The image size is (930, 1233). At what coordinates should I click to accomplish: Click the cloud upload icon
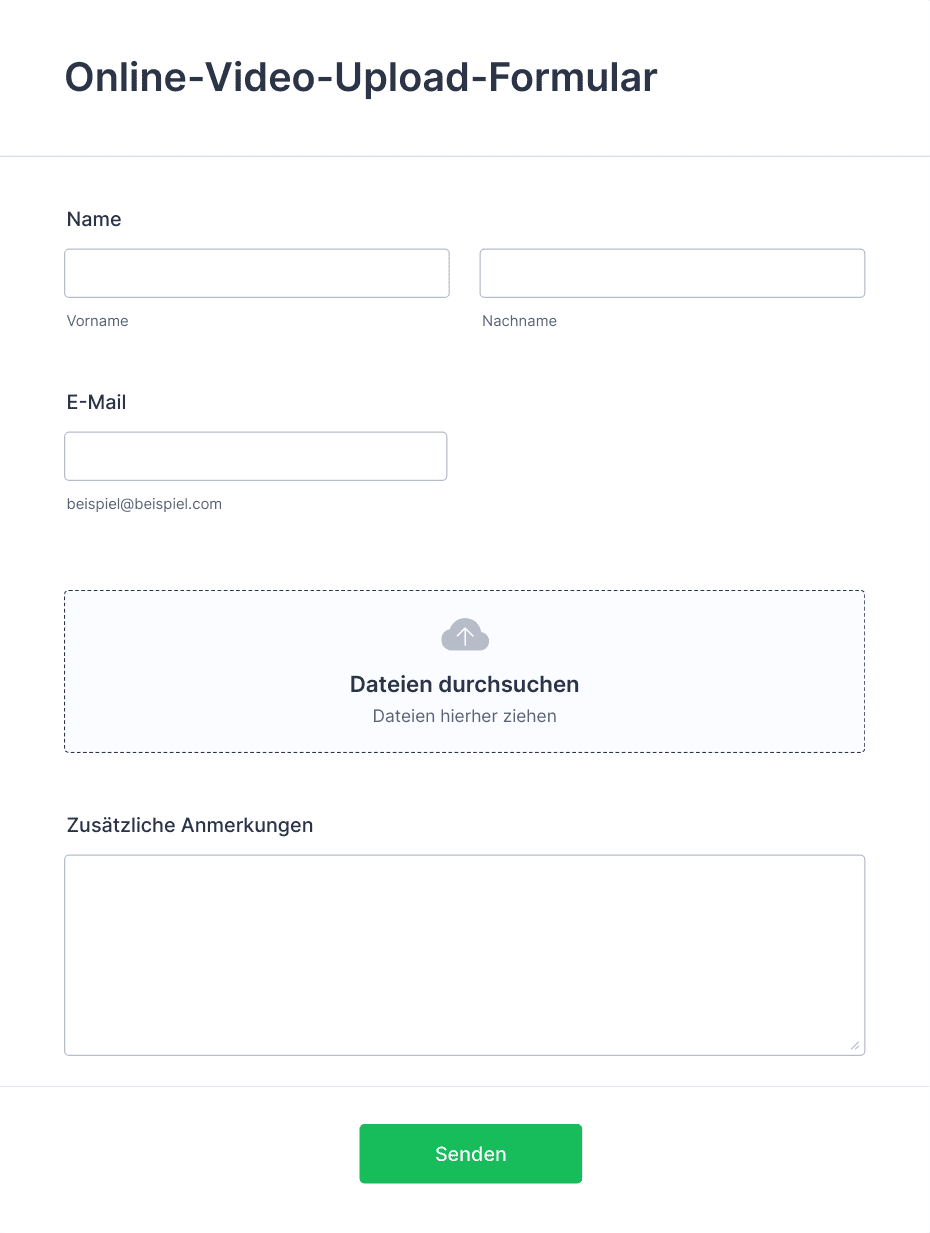[x=465, y=635]
